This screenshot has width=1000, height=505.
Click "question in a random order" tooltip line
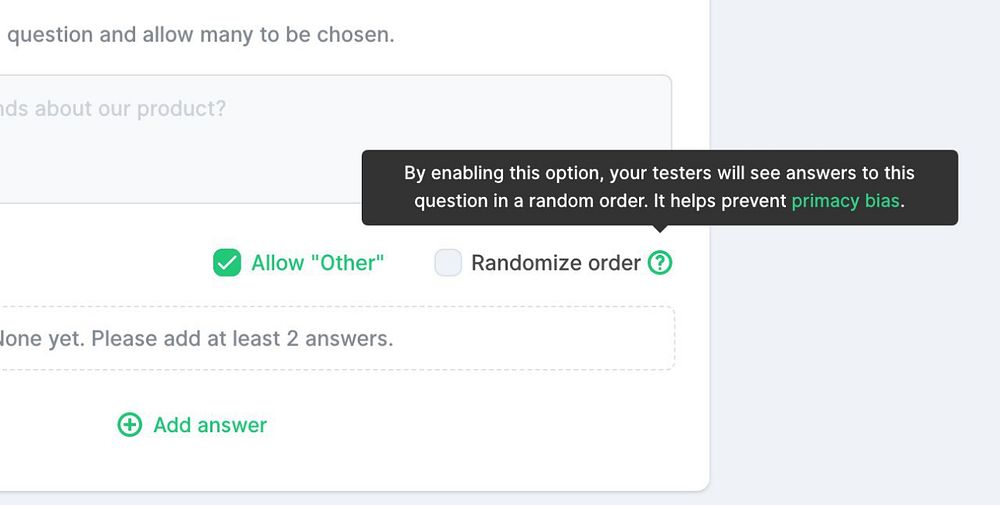(x=530, y=201)
